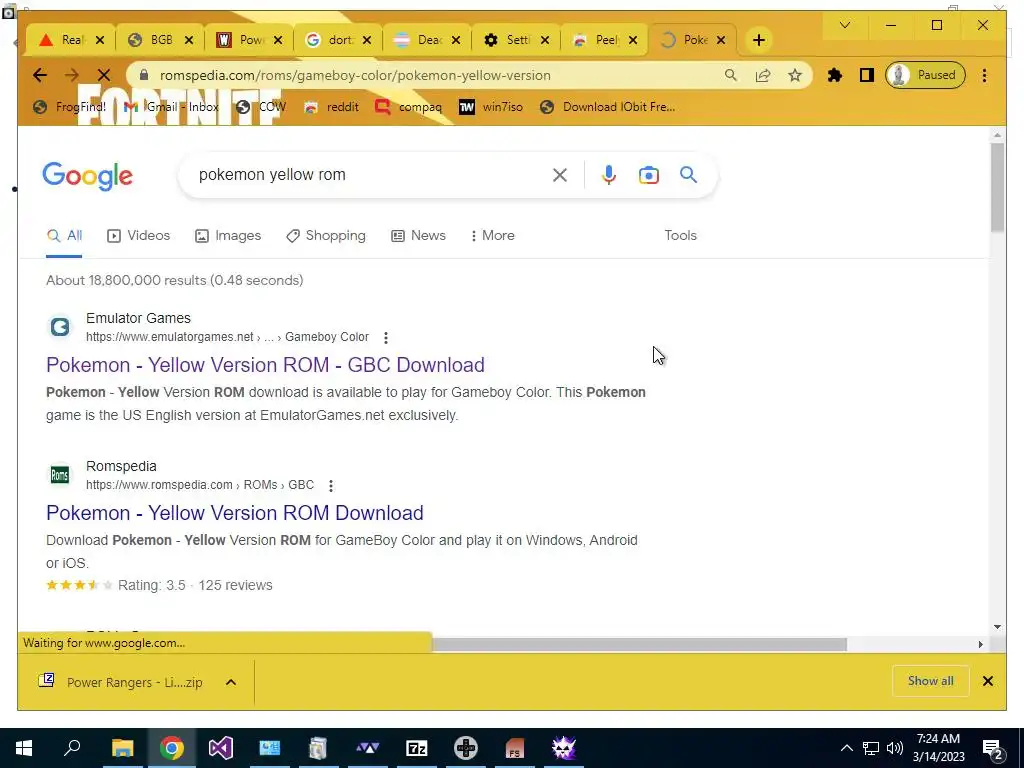Stop loading the page
Screen dimensions: 1024x768
click(x=104, y=75)
